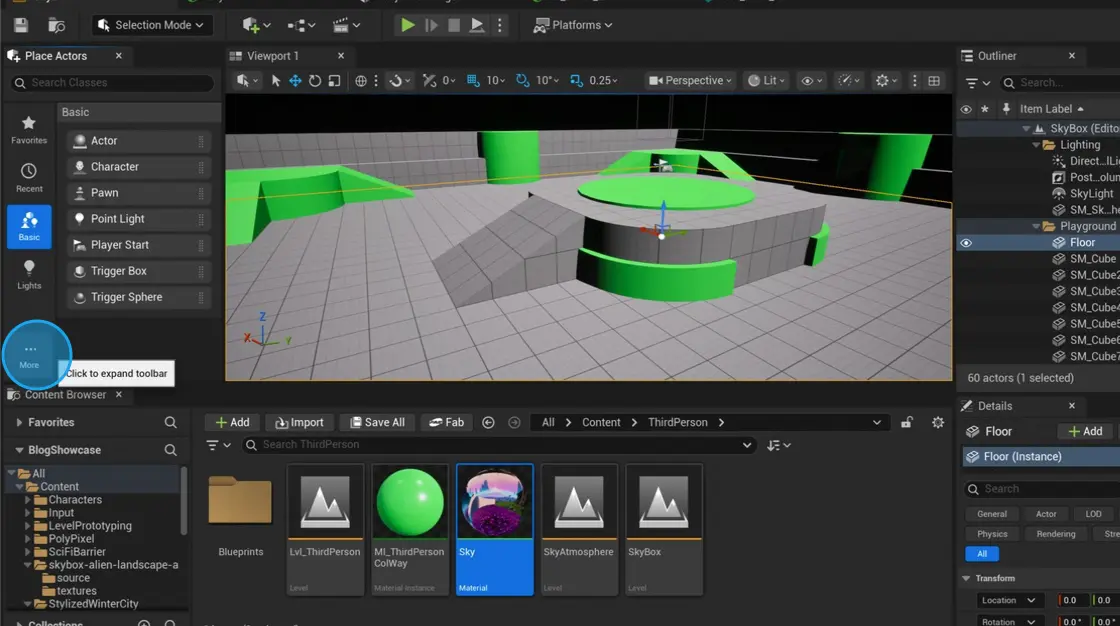1120x626 pixels.
Task: Open Content Browser settings gear
Action: point(938,422)
